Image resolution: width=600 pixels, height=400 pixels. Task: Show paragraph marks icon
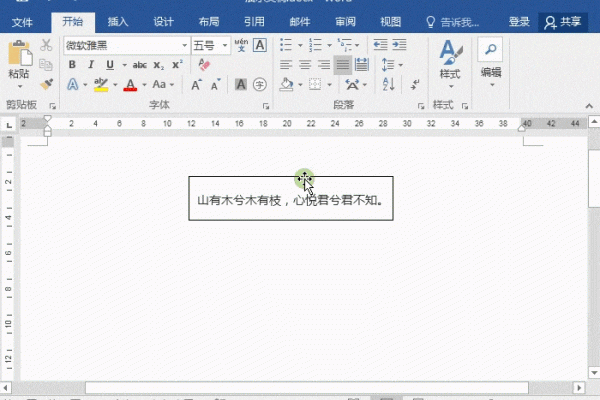415,85
